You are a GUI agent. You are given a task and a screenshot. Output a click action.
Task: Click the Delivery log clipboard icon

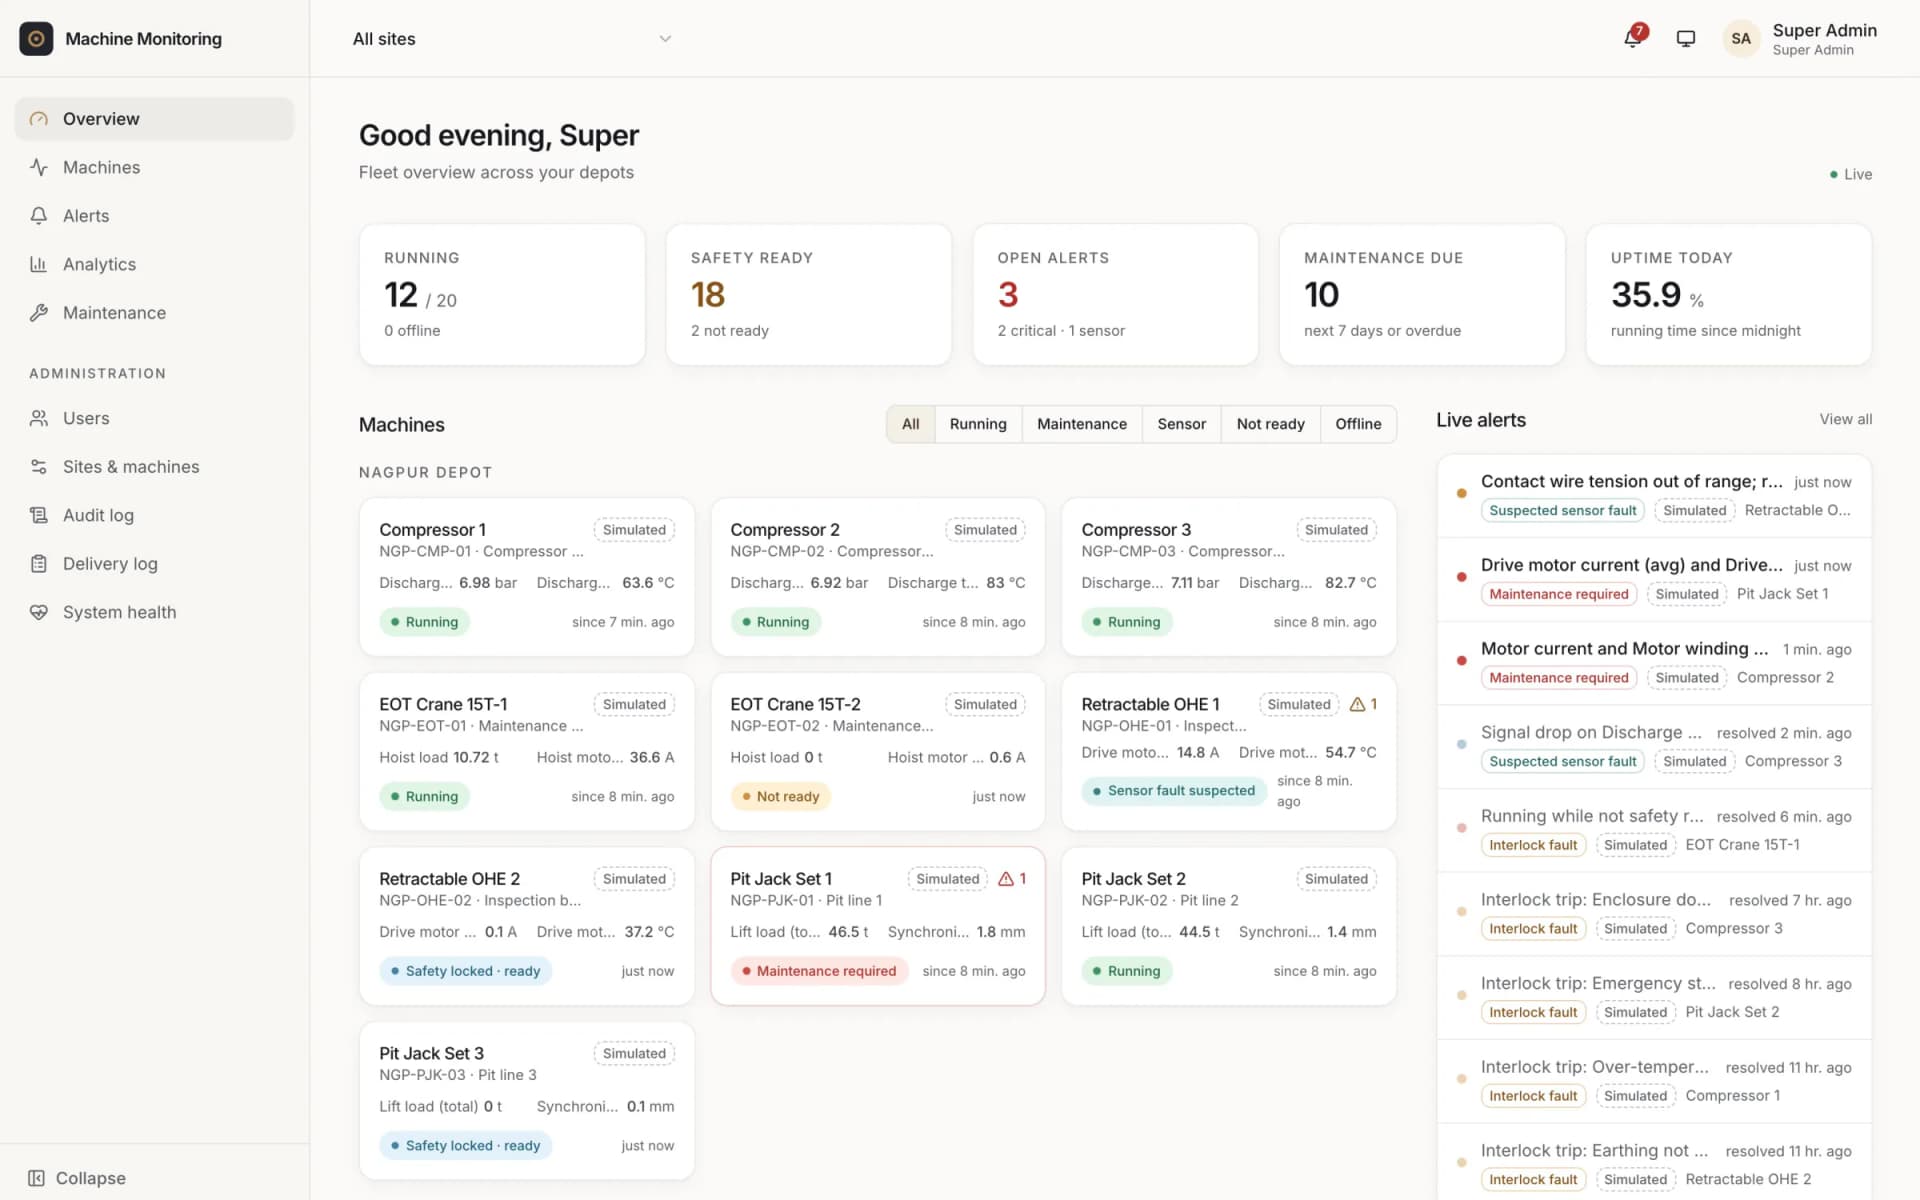39,564
